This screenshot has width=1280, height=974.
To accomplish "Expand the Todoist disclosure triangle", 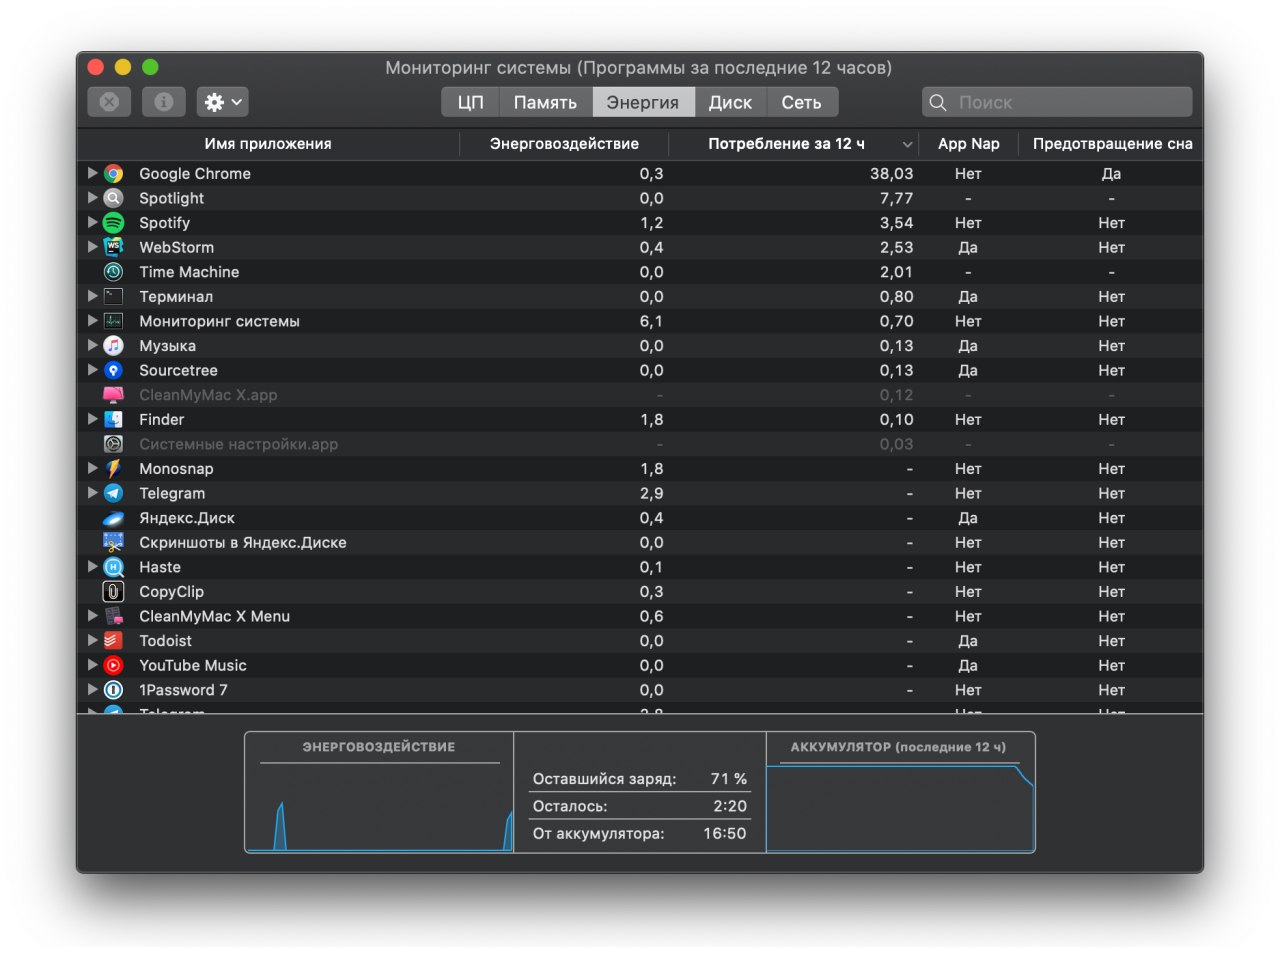I will [x=93, y=641].
